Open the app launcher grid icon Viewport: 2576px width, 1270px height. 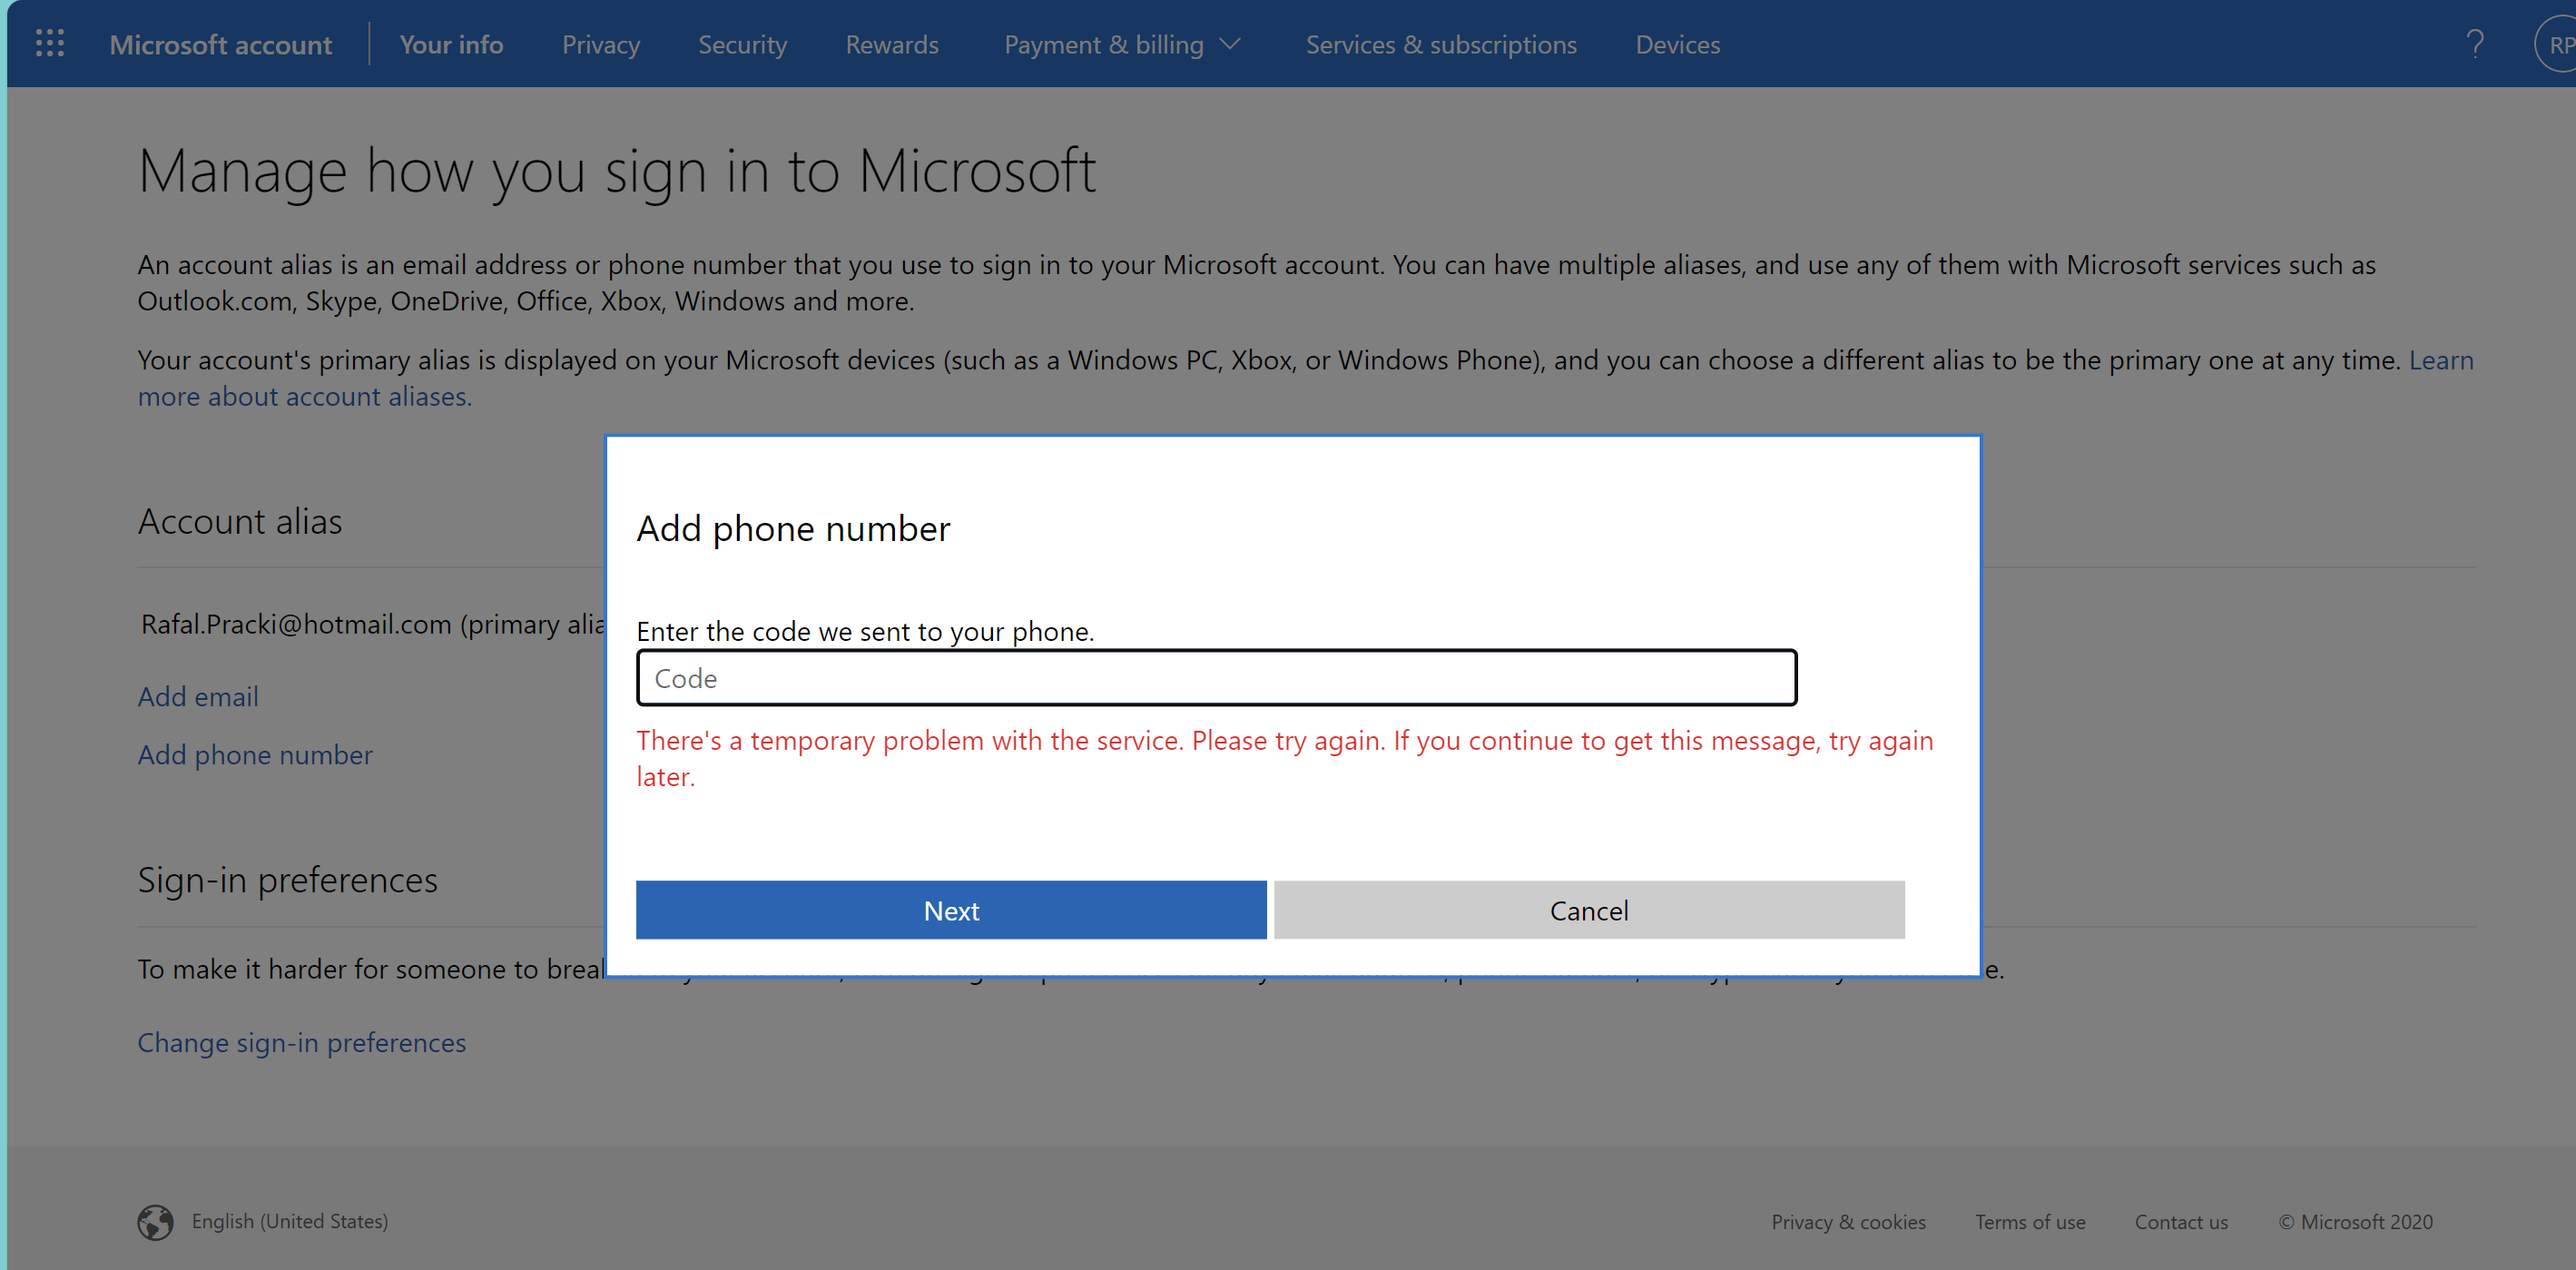coord(50,44)
